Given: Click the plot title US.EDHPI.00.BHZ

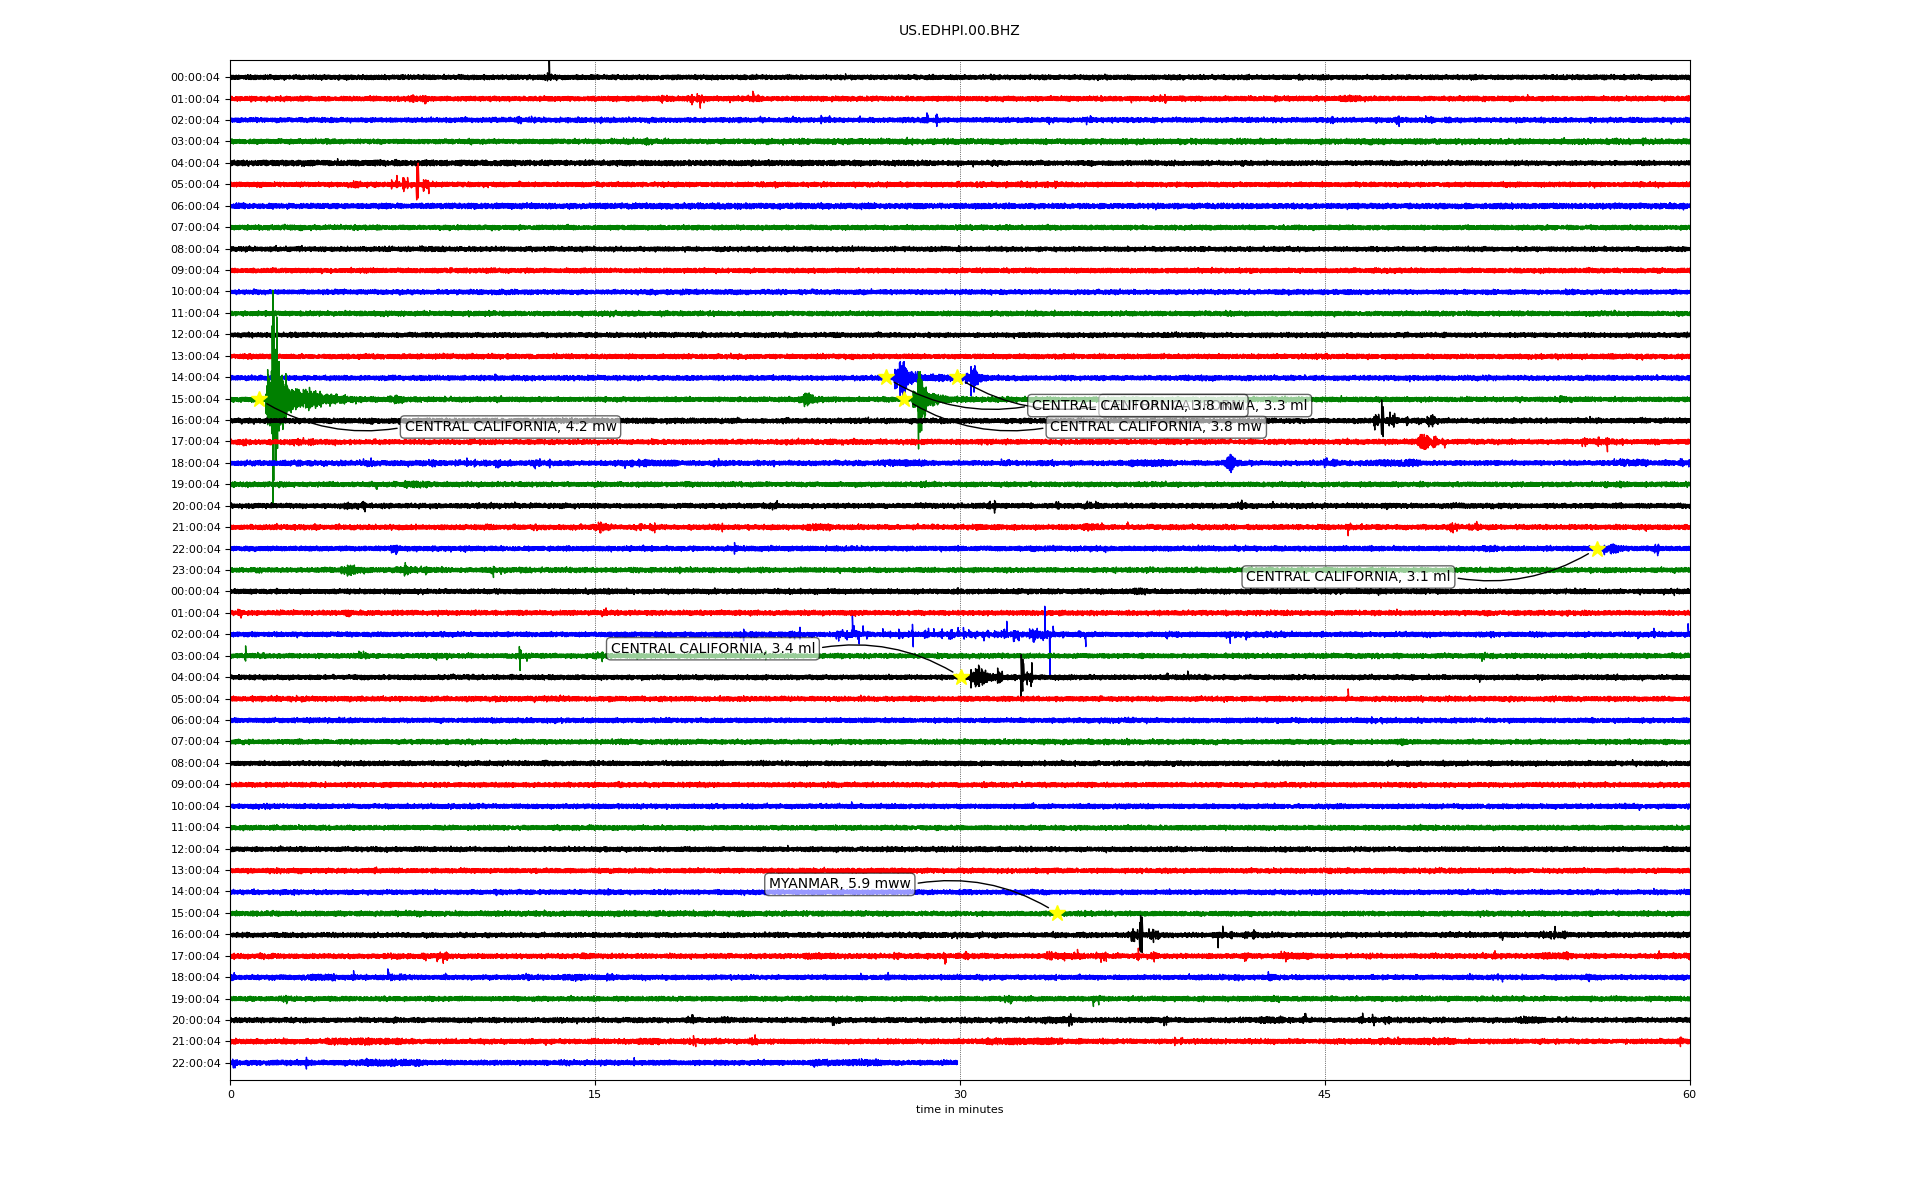Looking at the screenshot, I should pos(958,31).
